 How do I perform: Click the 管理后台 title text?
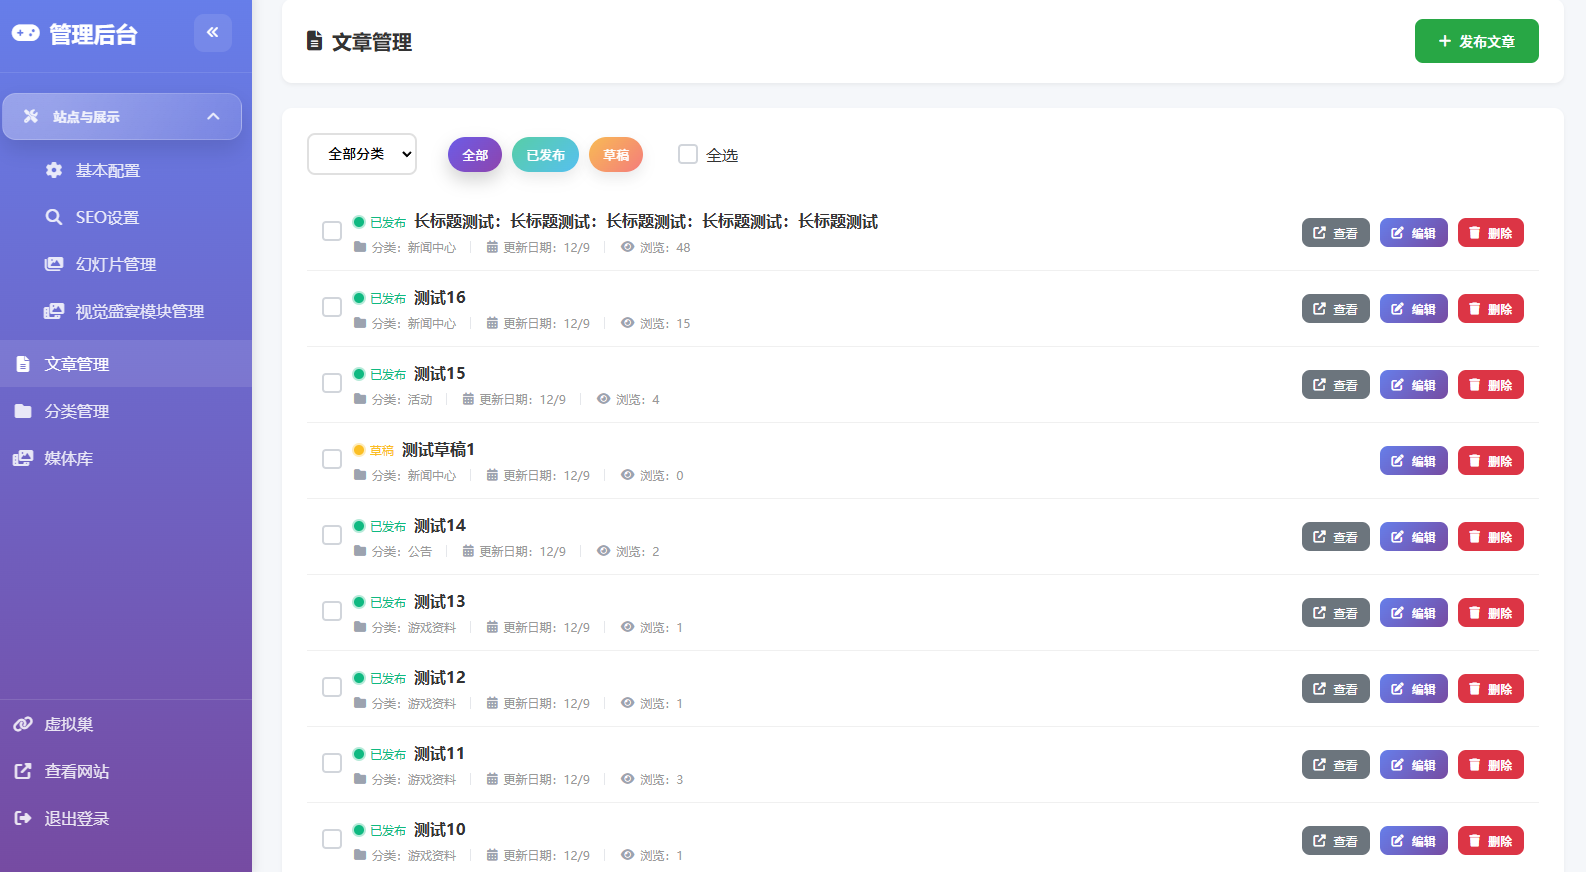[x=94, y=34]
